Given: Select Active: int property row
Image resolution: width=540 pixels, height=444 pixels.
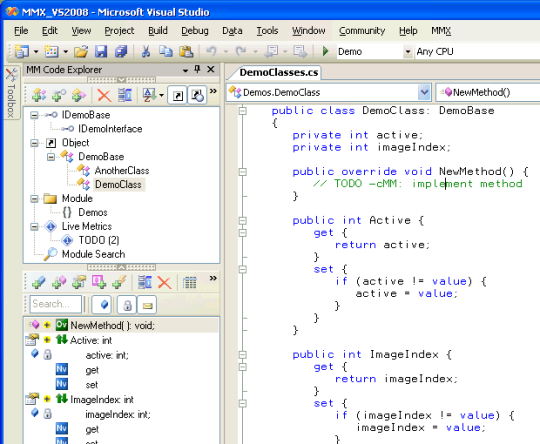Looking at the screenshot, I should click(122, 340).
